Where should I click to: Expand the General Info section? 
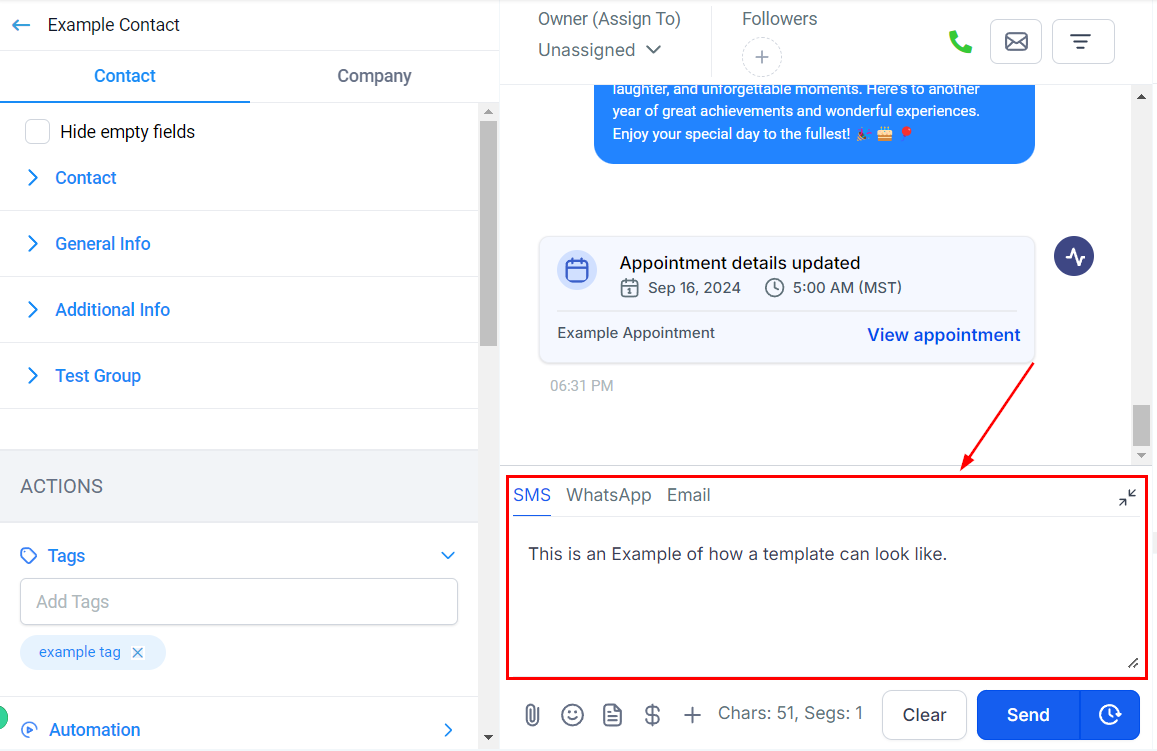point(102,244)
